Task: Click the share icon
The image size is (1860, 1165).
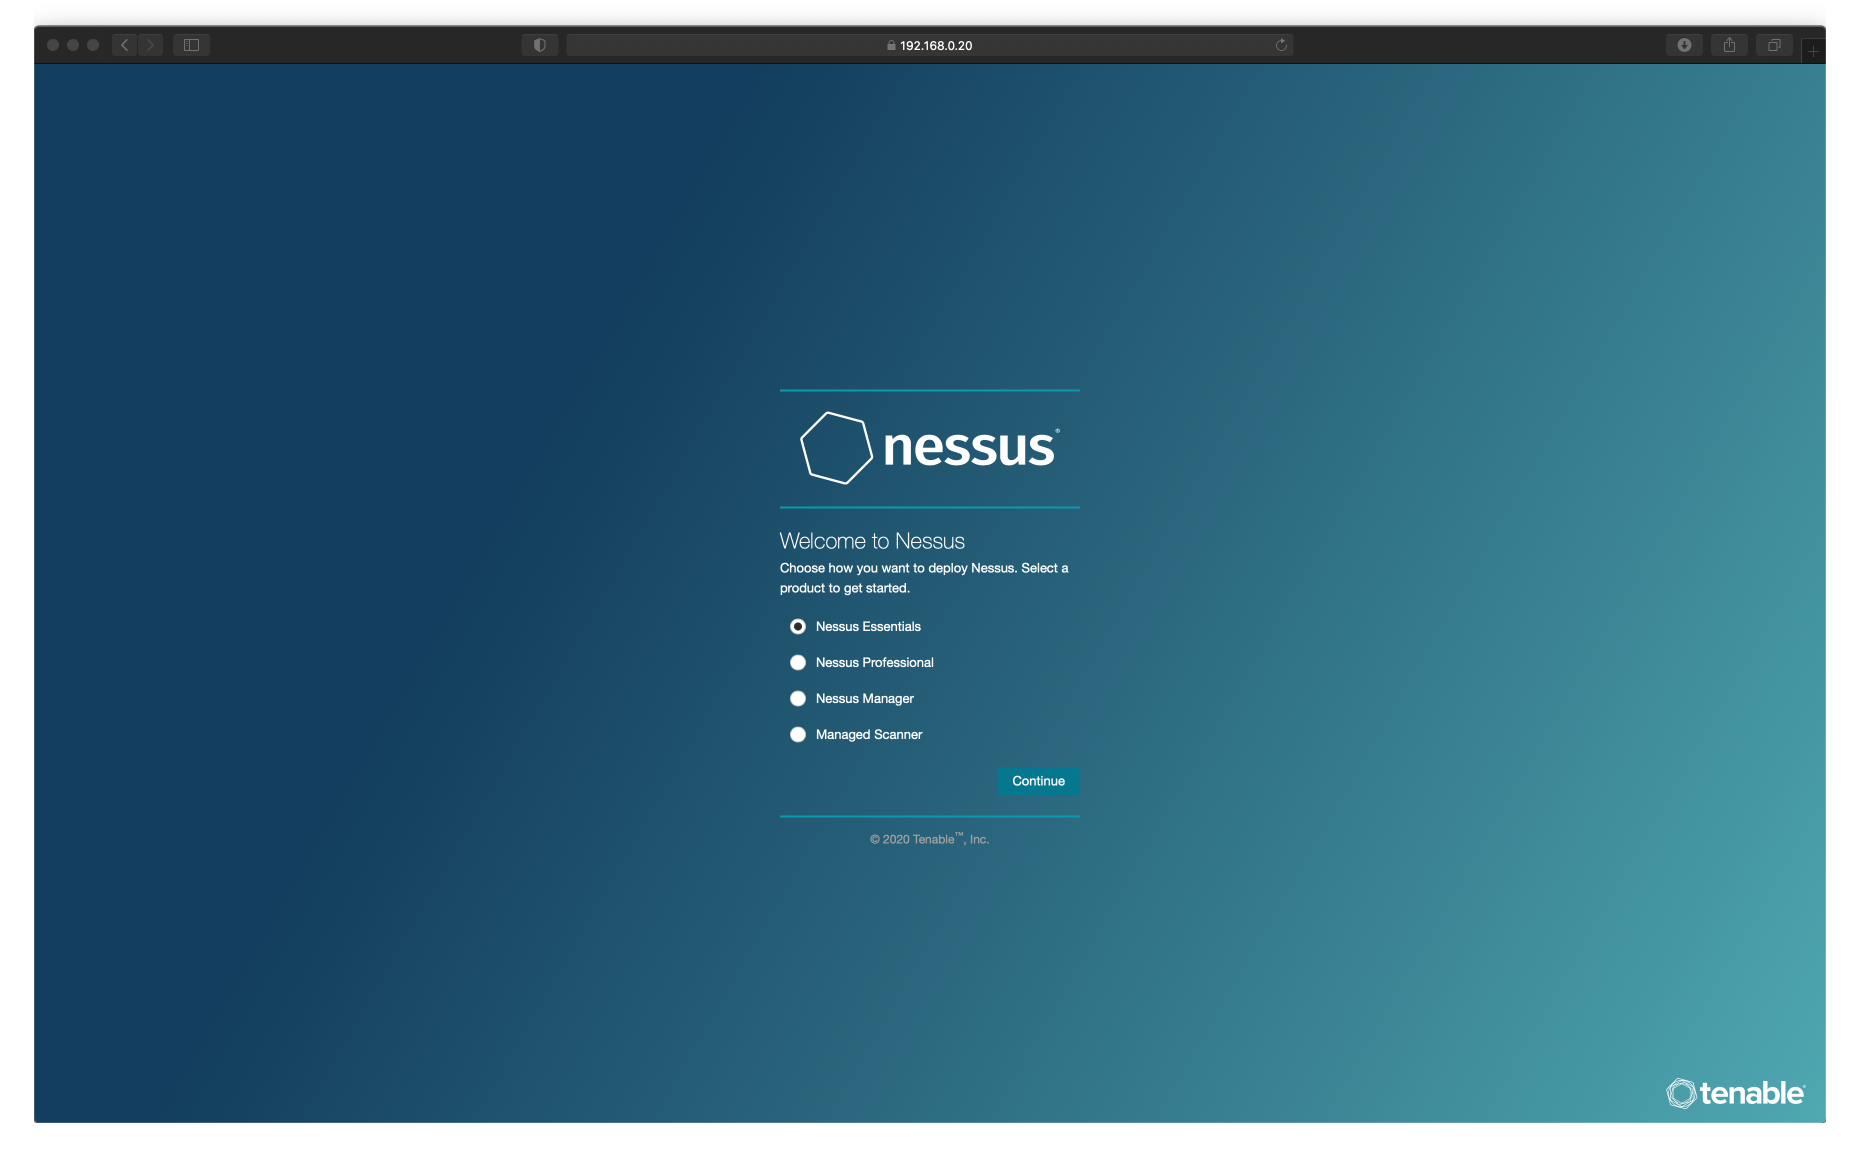Action: [x=1729, y=45]
